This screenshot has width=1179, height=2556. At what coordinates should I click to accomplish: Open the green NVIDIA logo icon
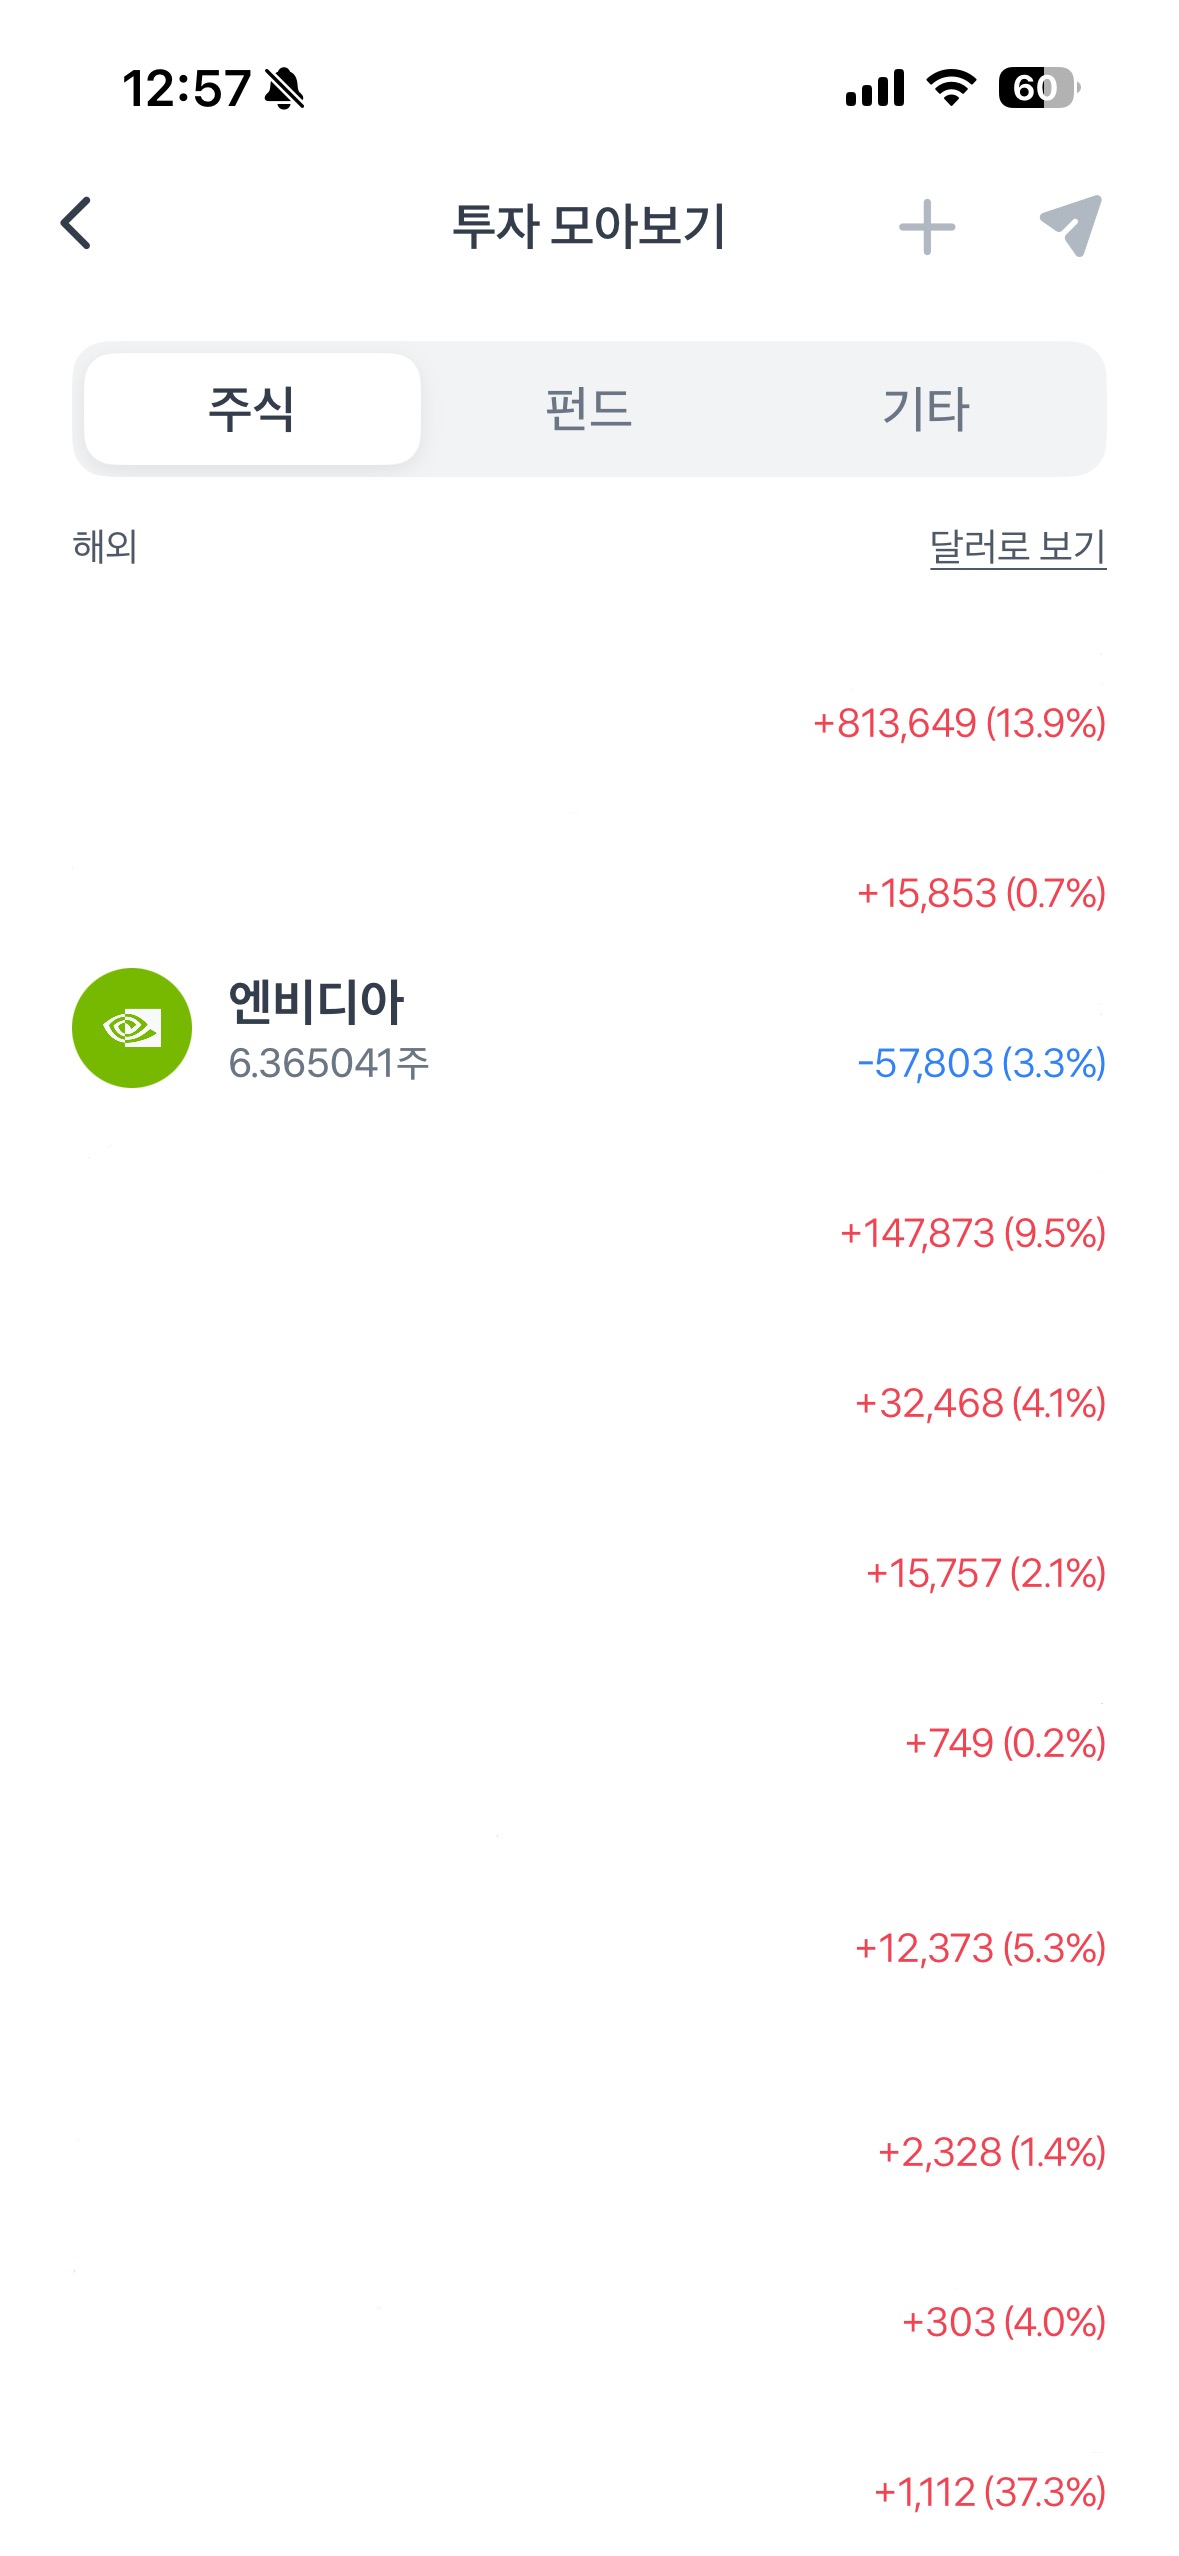(132, 1028)
